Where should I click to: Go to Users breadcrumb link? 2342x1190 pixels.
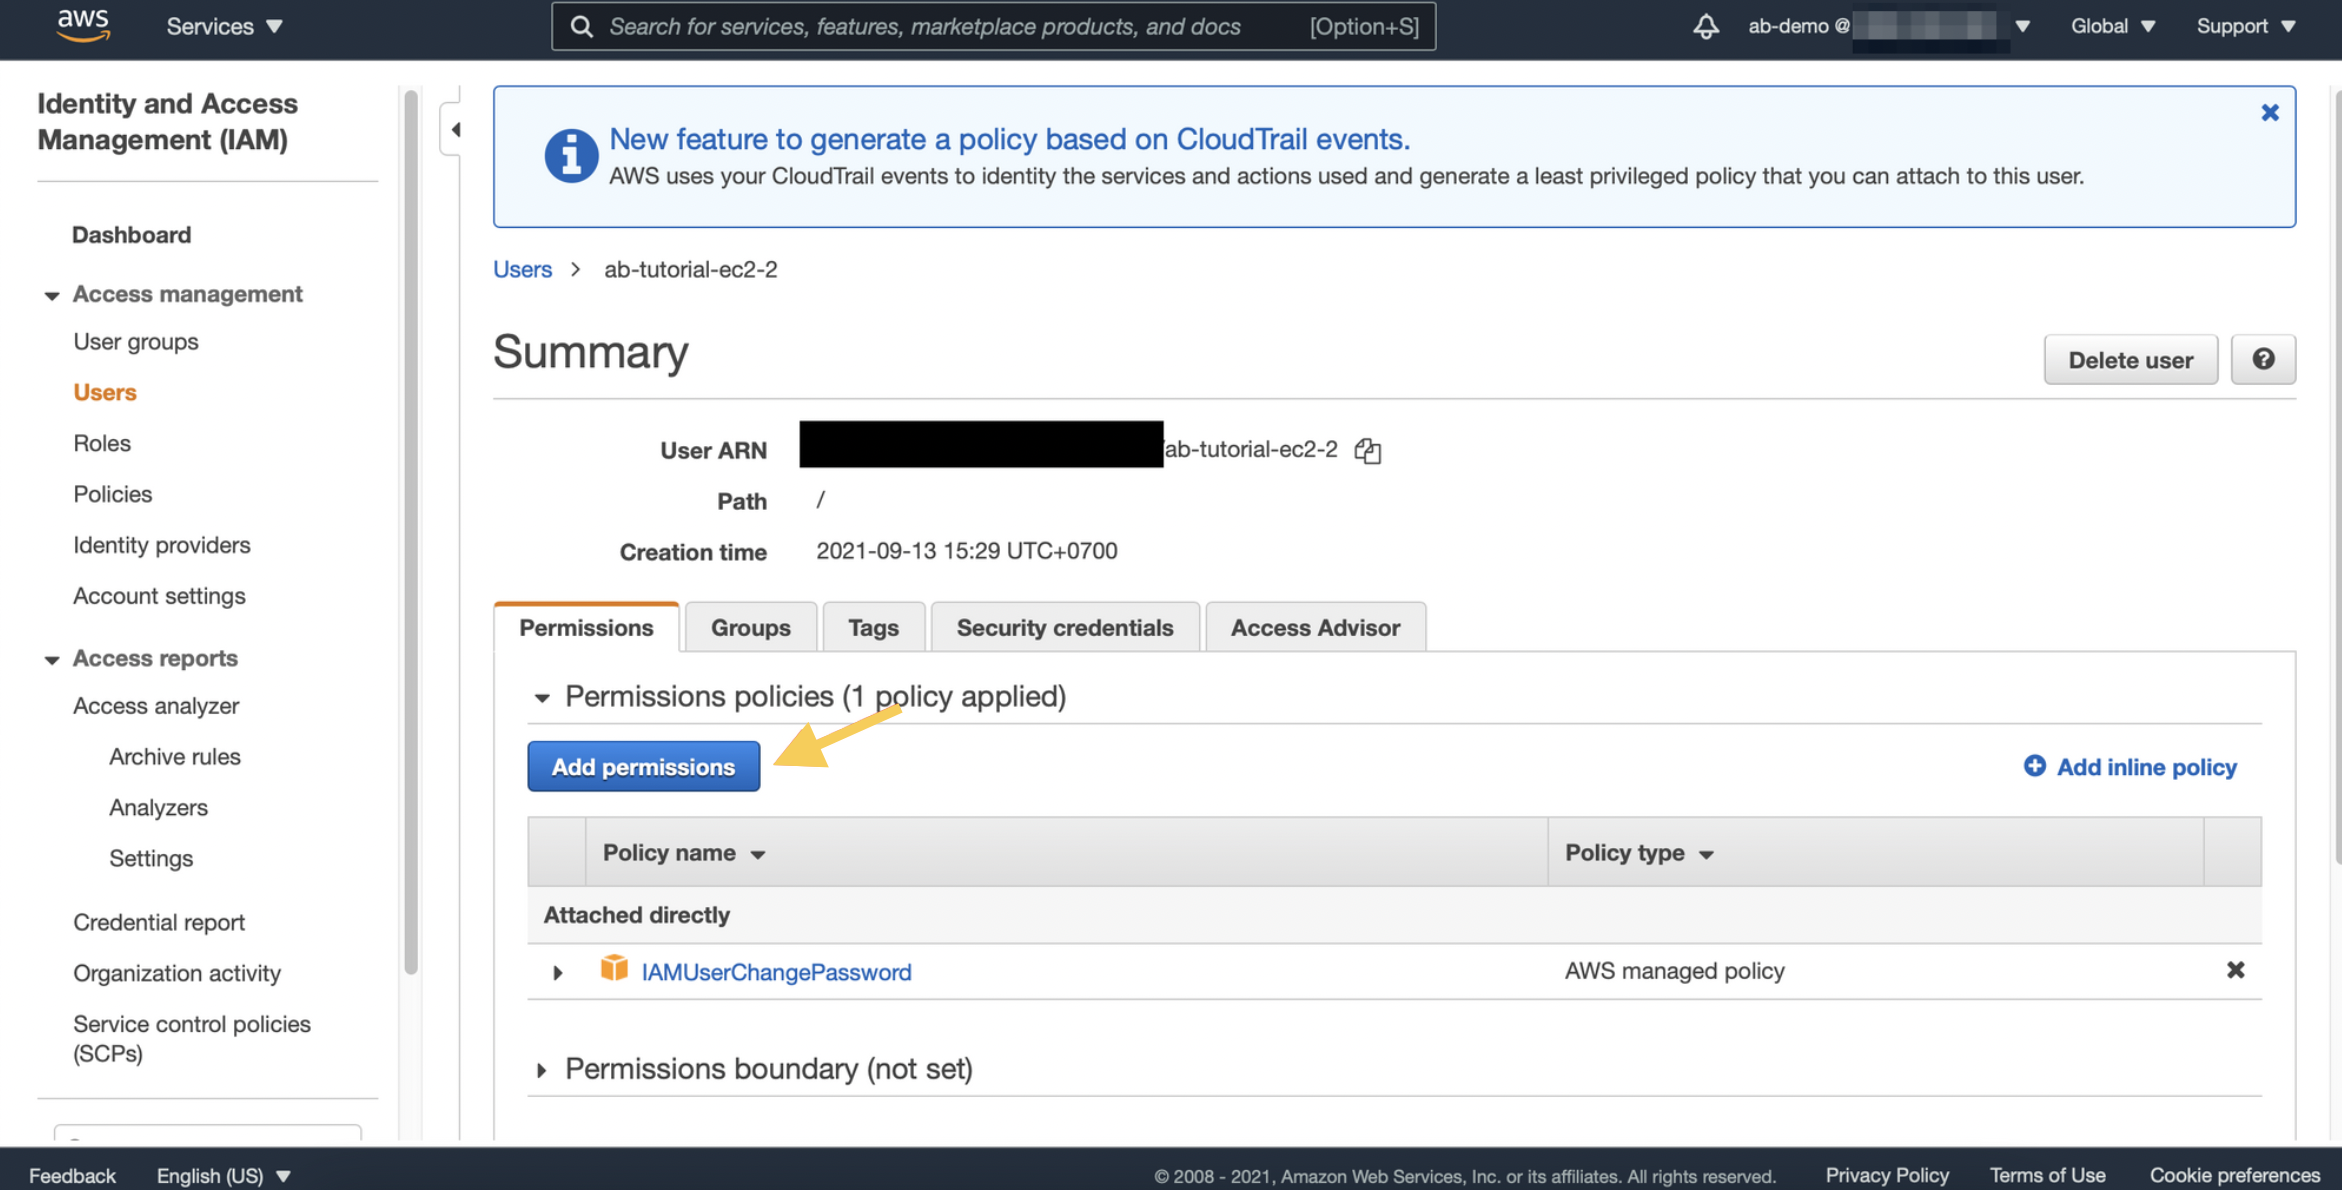[x=522, y=270]
